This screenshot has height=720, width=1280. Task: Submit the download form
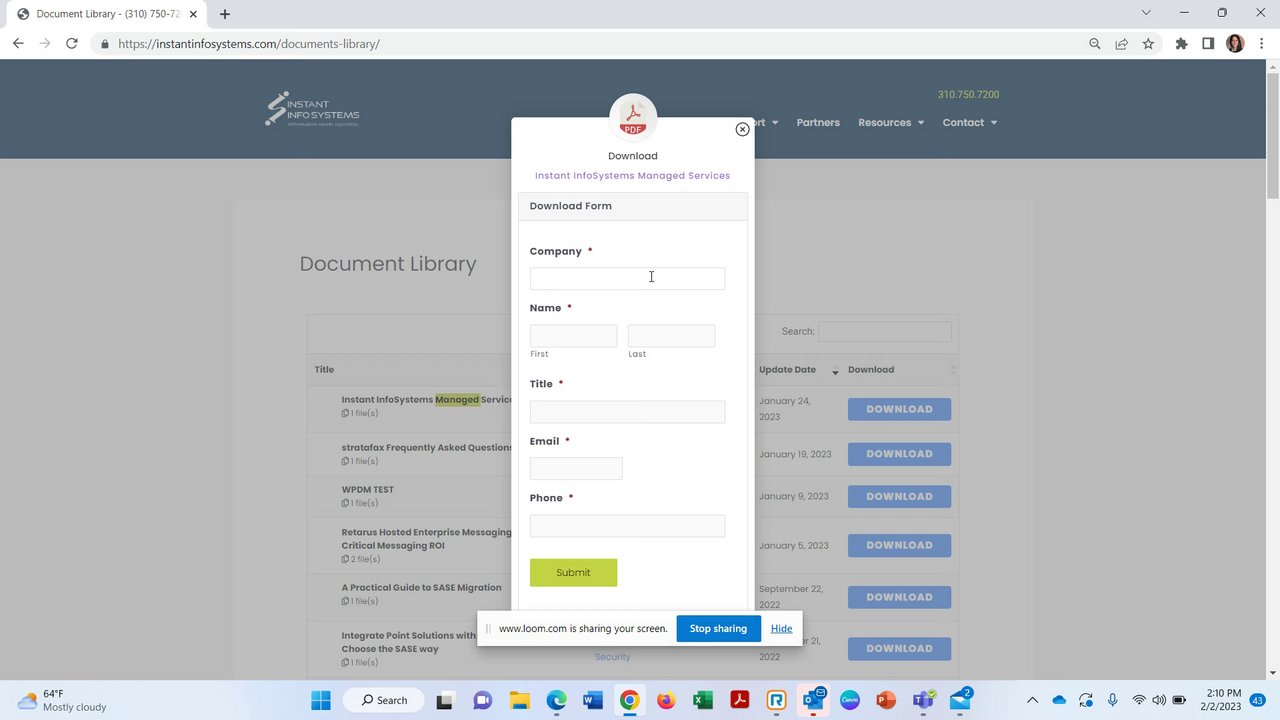[573, 572]
